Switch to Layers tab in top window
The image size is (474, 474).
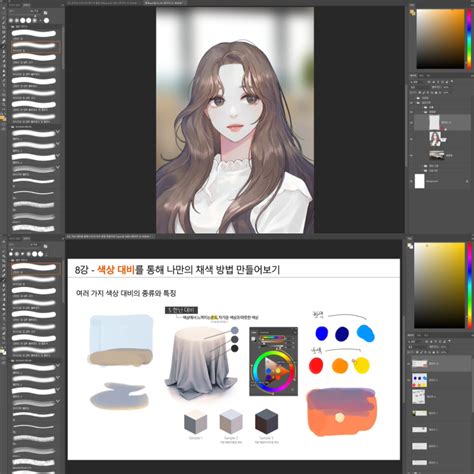pyautogui.click(x=413, y=76)
